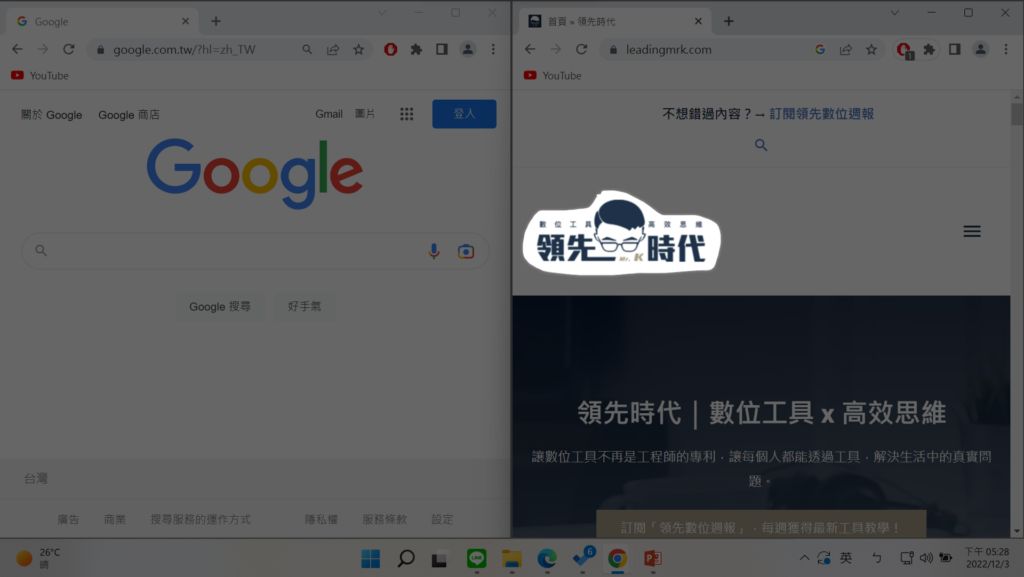Click search lens icon in Google address bar

point(307,49)
